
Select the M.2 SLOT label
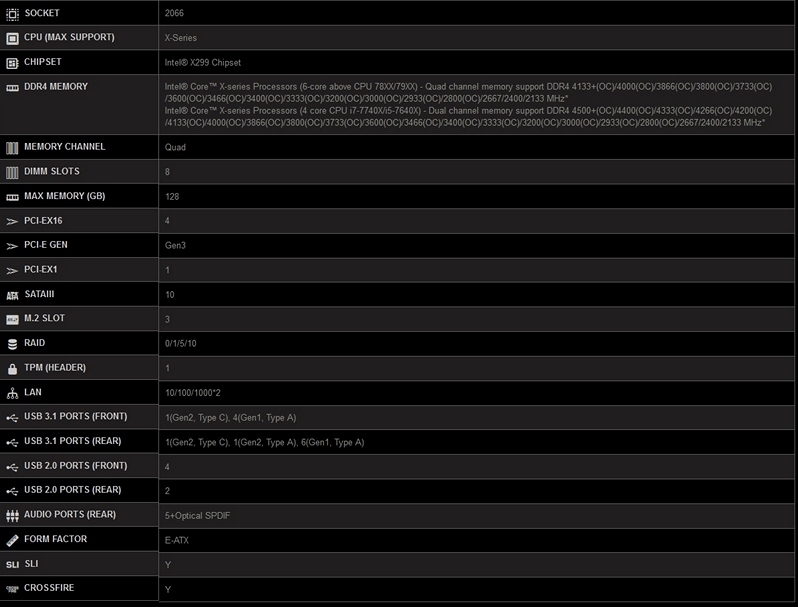tap(44, 318)
